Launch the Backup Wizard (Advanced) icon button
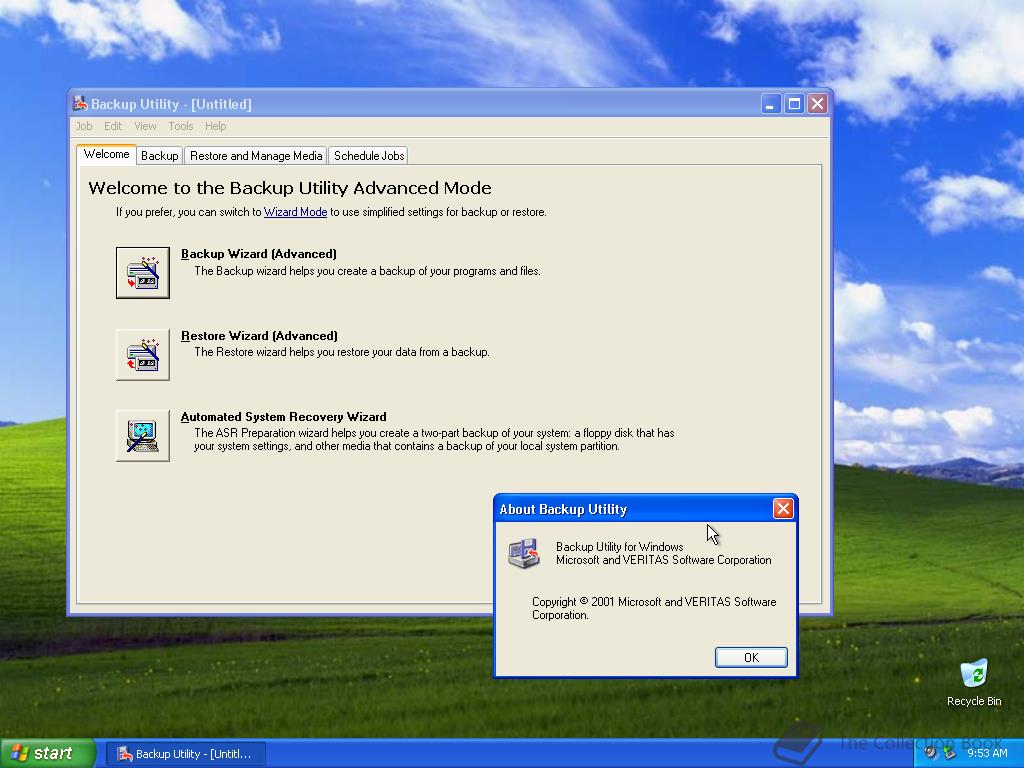1024x768 pixels. (142, 272)
